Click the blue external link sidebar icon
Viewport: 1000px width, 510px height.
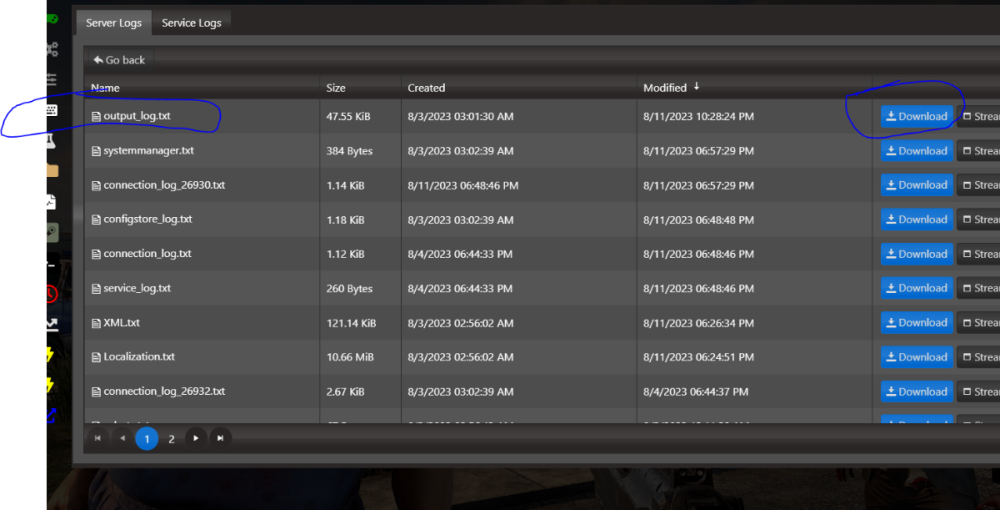click(x=52, y=415)
